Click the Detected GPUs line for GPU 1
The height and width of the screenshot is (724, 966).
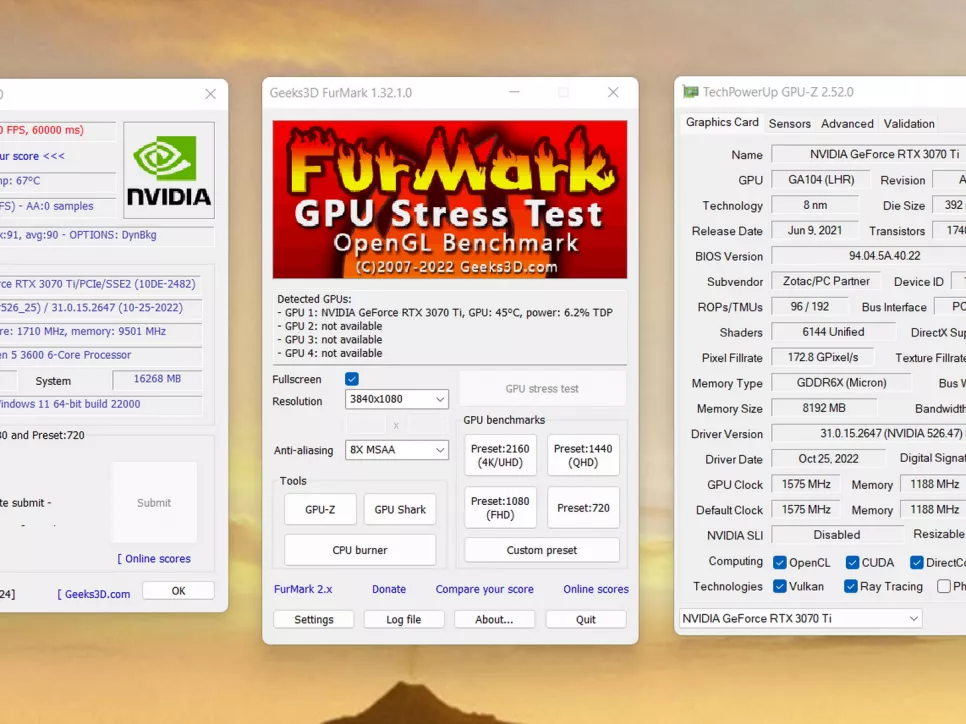pos(445,312)
